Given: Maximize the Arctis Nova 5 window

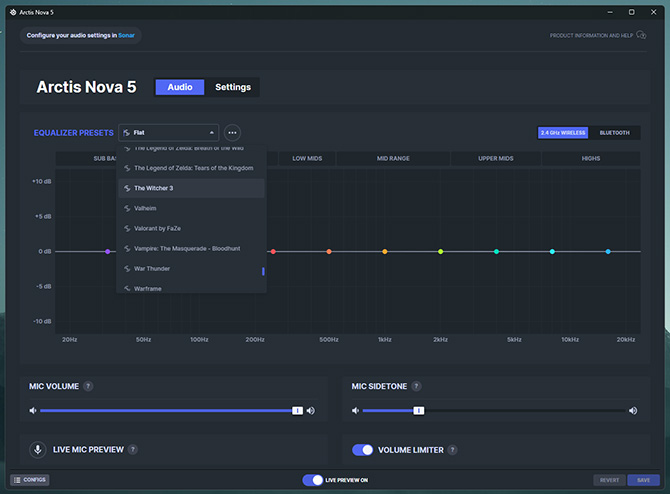Looking at the screenshot, I should 632,12.
